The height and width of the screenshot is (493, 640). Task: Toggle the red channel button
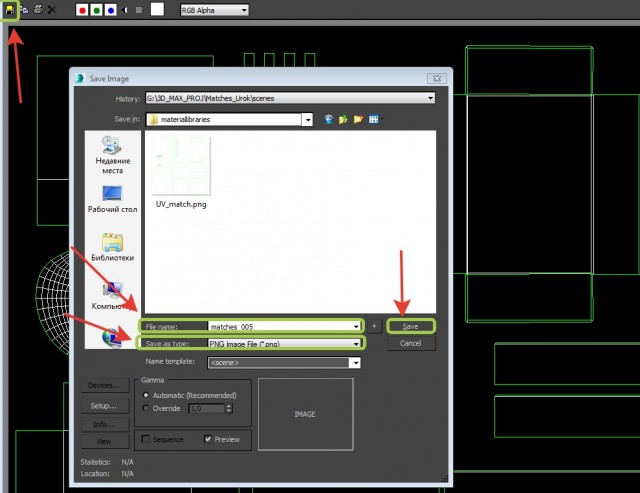(82, 9)
